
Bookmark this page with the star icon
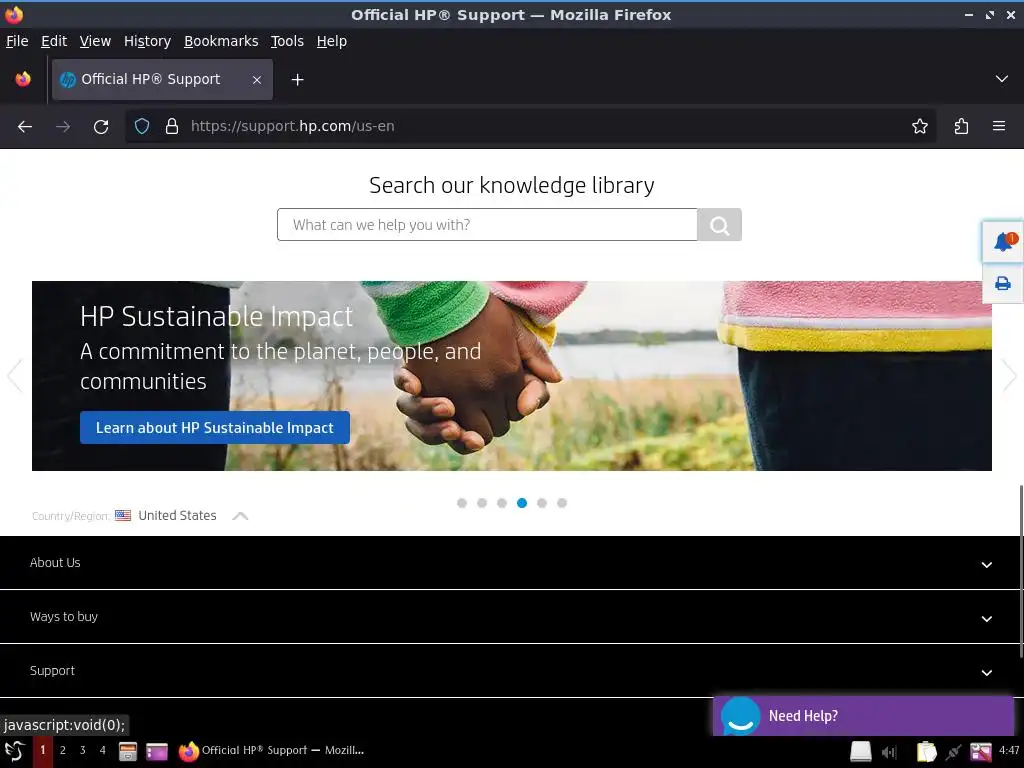pyautogui.click(x=920, y=127)
